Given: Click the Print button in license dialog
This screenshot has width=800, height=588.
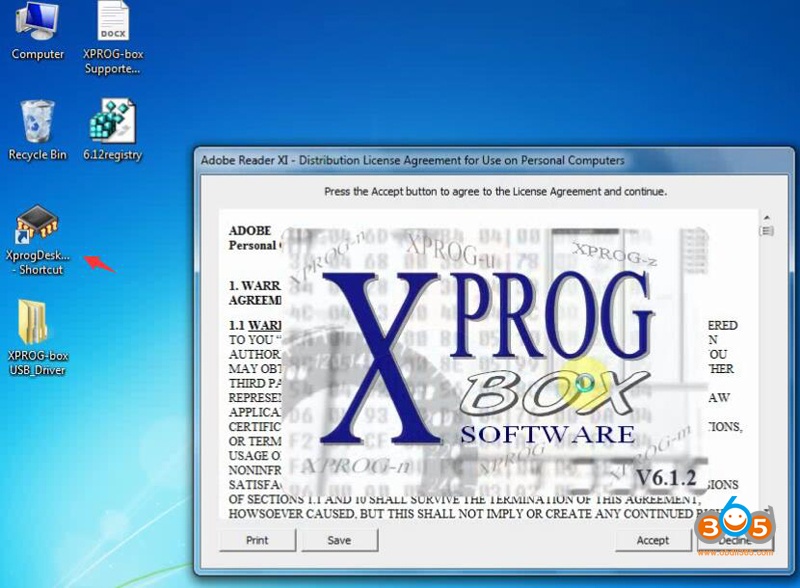Looking at the screenshot, I should tap(257, 540).
